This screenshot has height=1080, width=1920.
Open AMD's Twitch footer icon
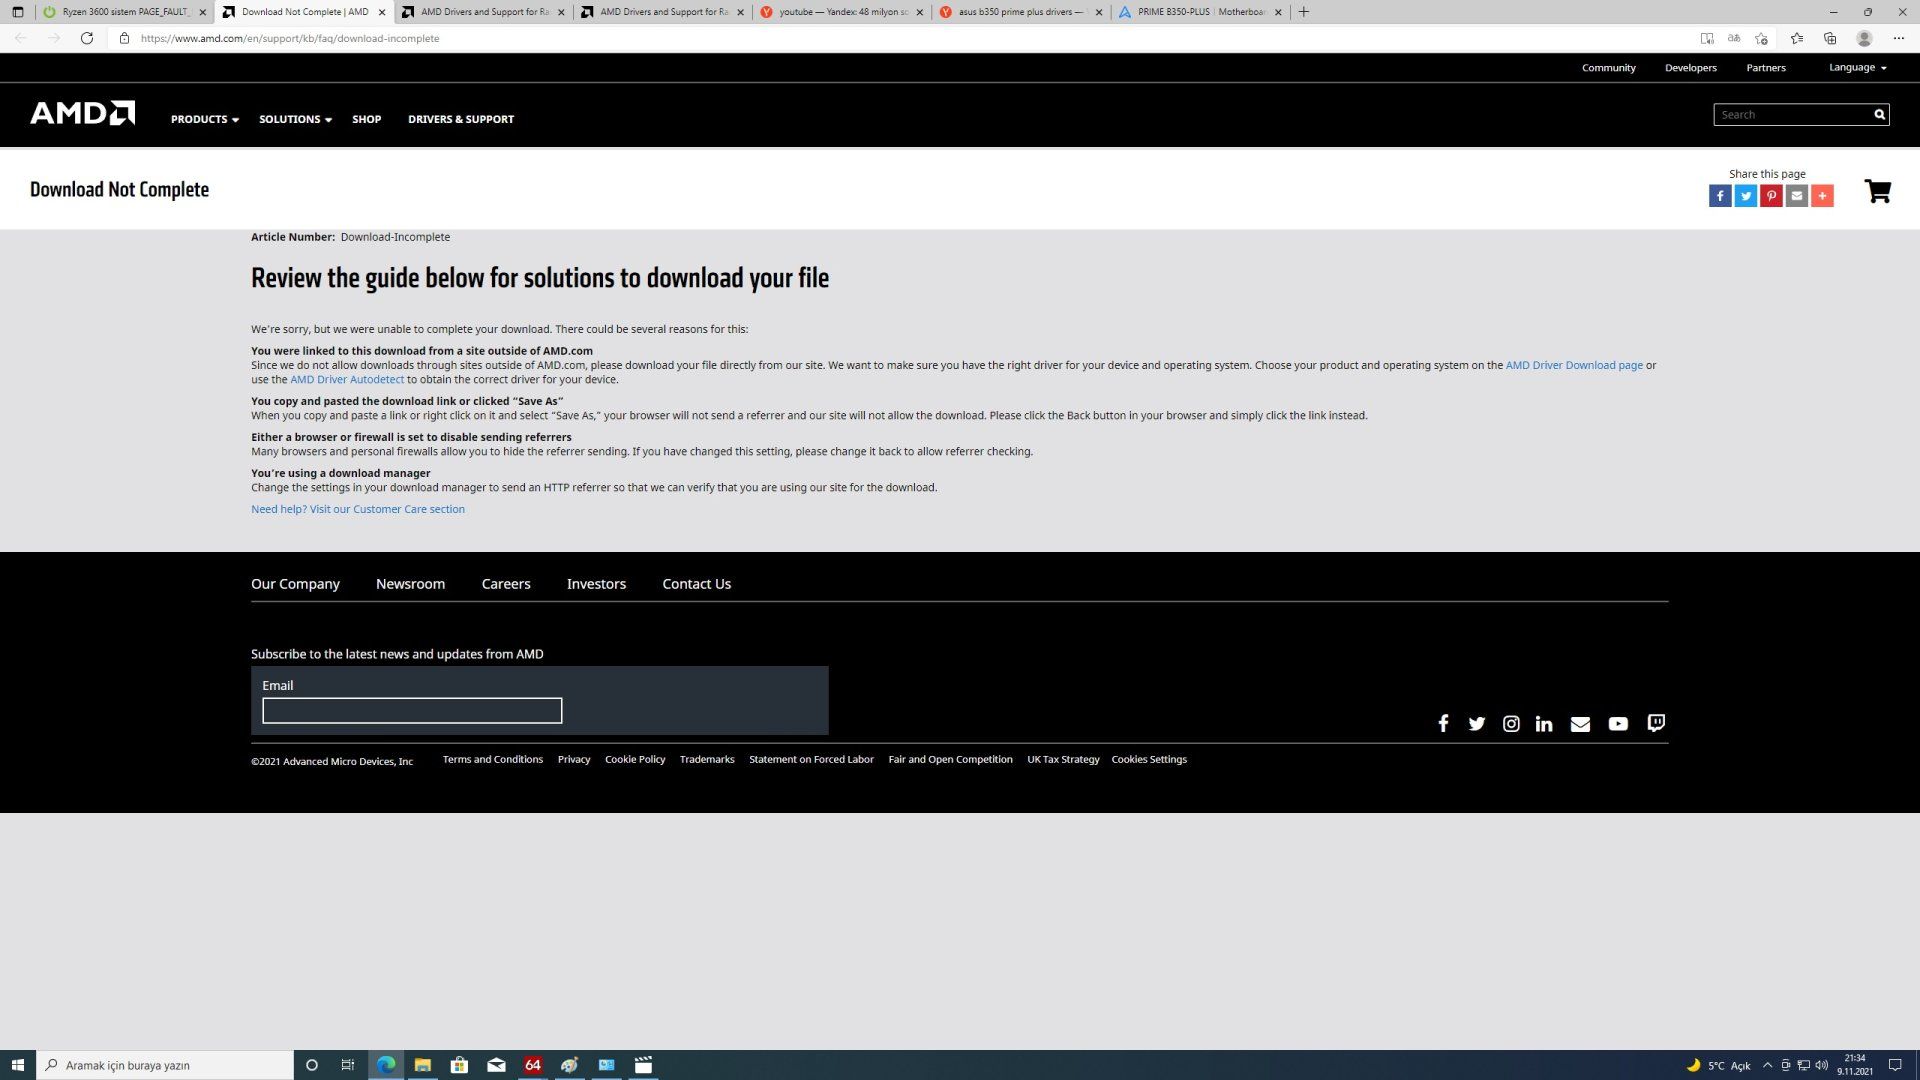[x=1656, y=723]
